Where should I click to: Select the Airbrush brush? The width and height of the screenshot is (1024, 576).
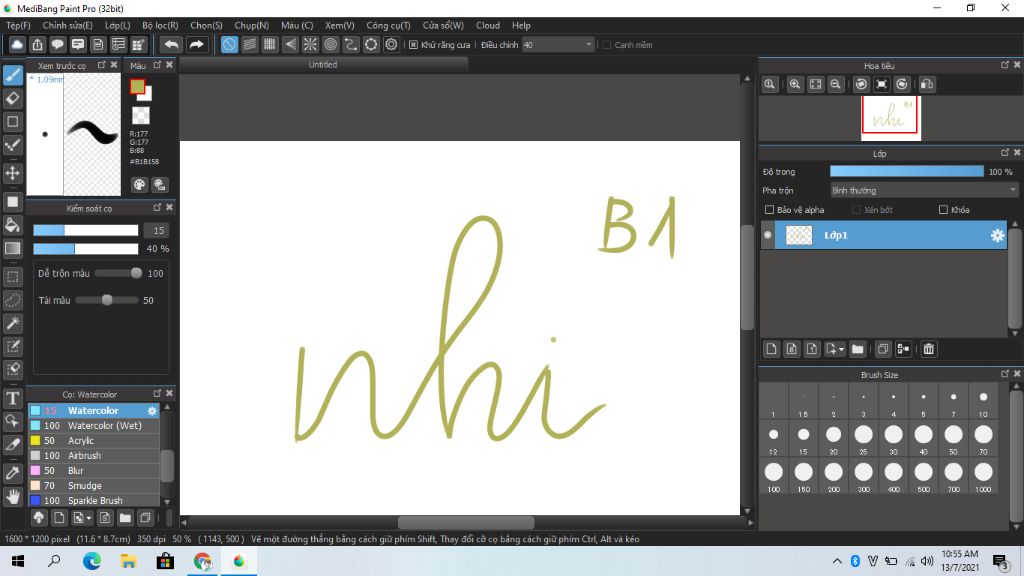click(x=94, y=456)
